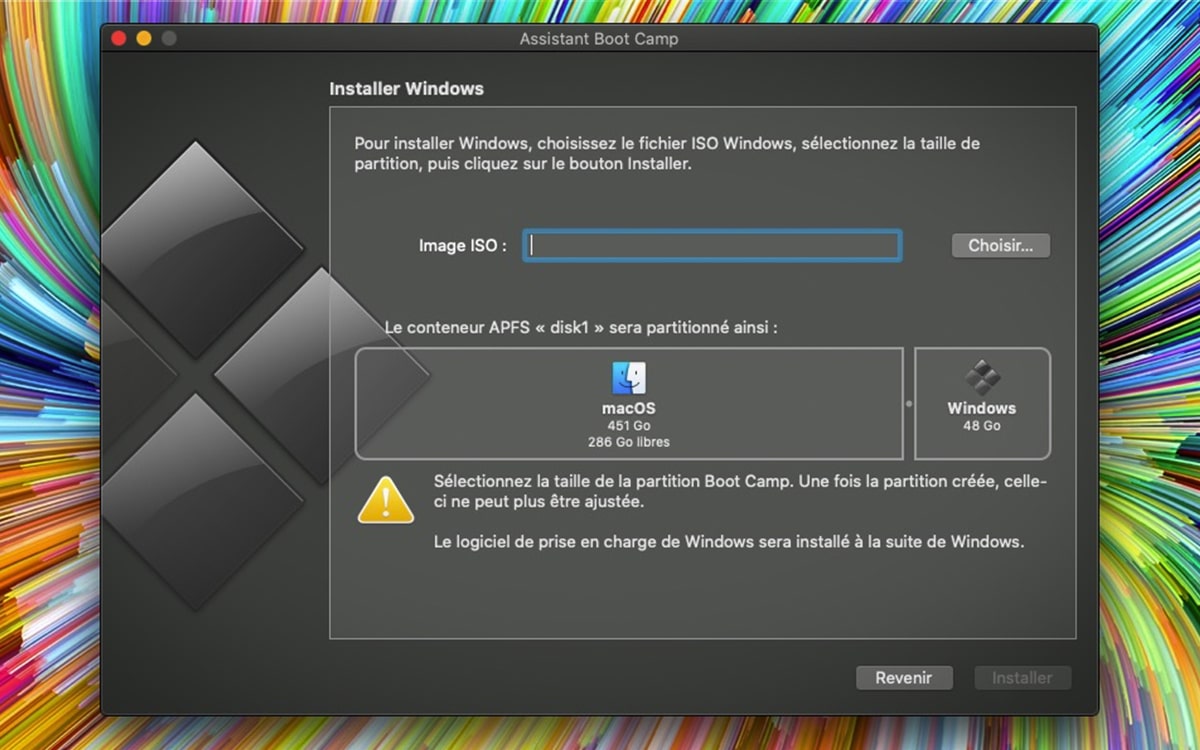The height and width of the screenshot is (750, 1200).
Task: Click the APFS container "disk1" partition text
Action: (581, 328)
